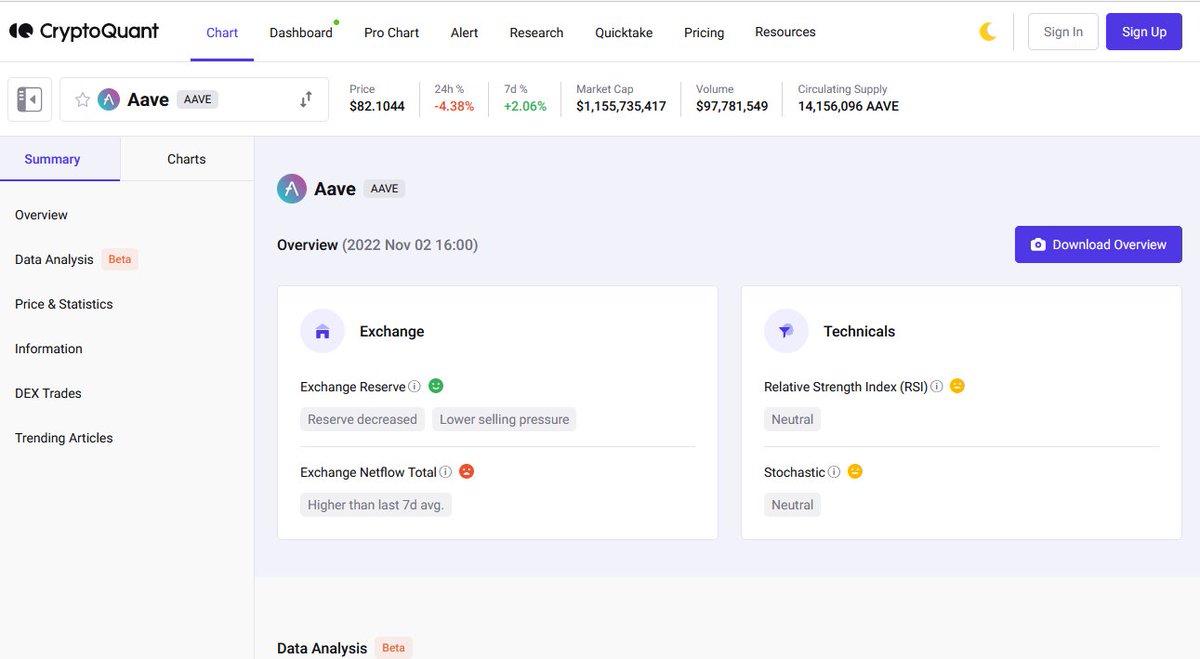
Task: Open Overview in the sidebar
Action: [x=41, y=215]
